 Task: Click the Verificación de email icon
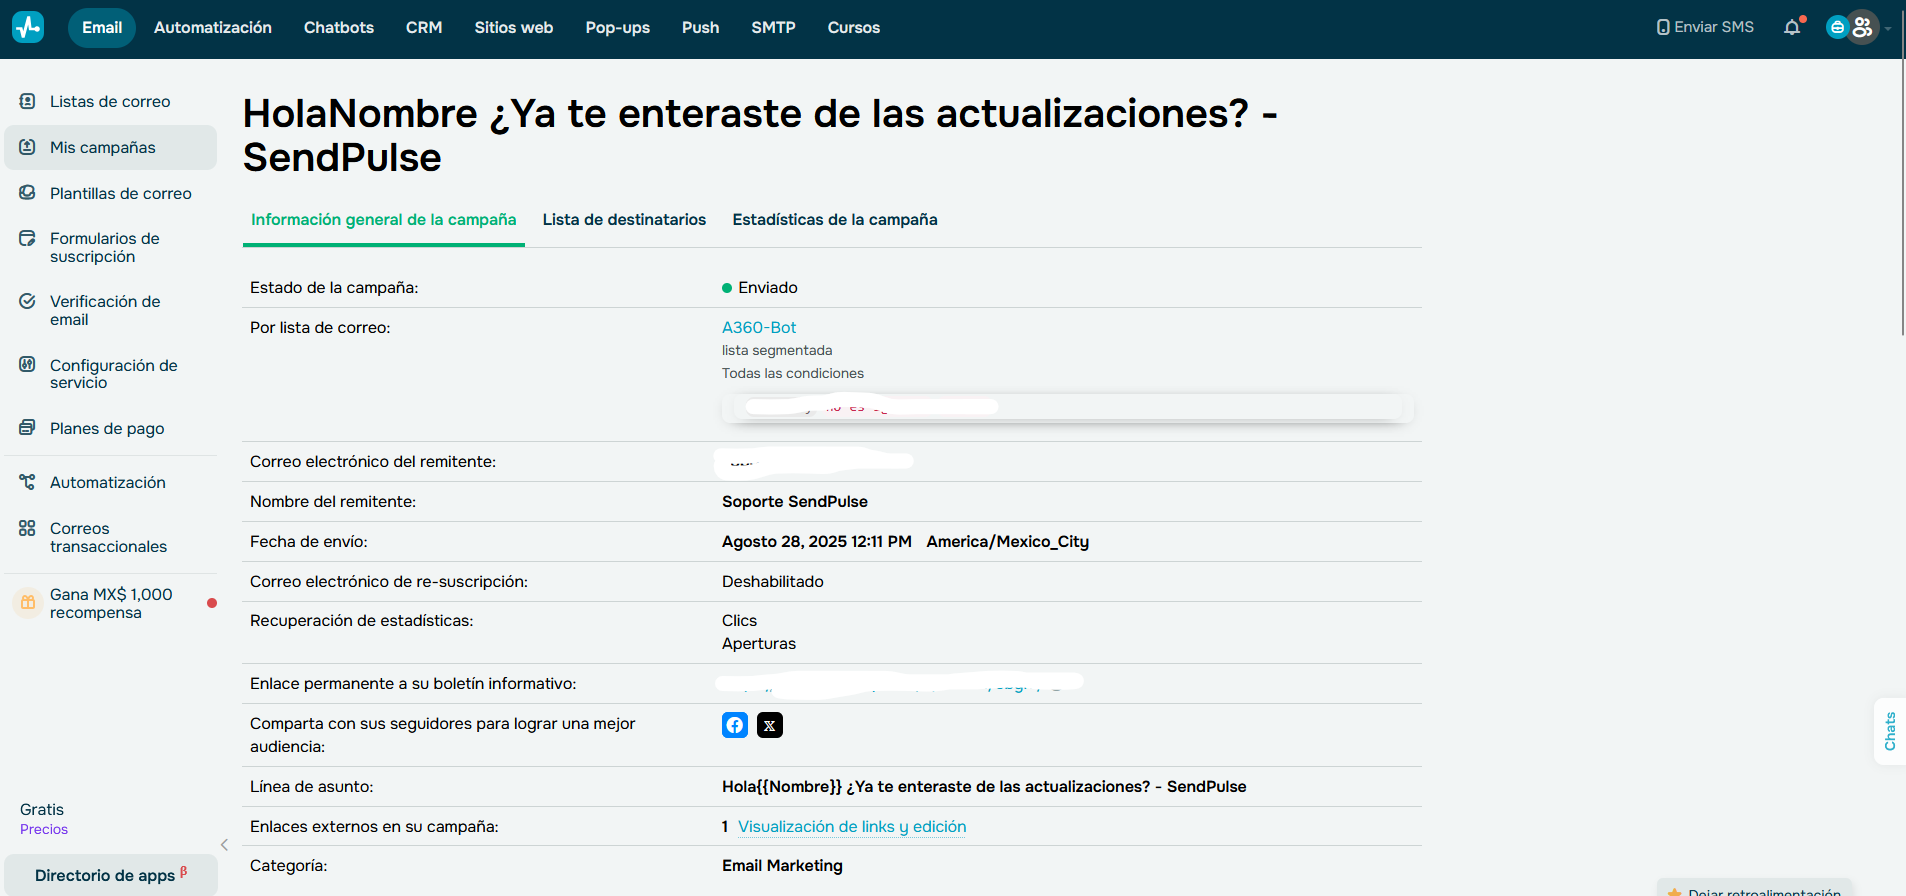28,301
